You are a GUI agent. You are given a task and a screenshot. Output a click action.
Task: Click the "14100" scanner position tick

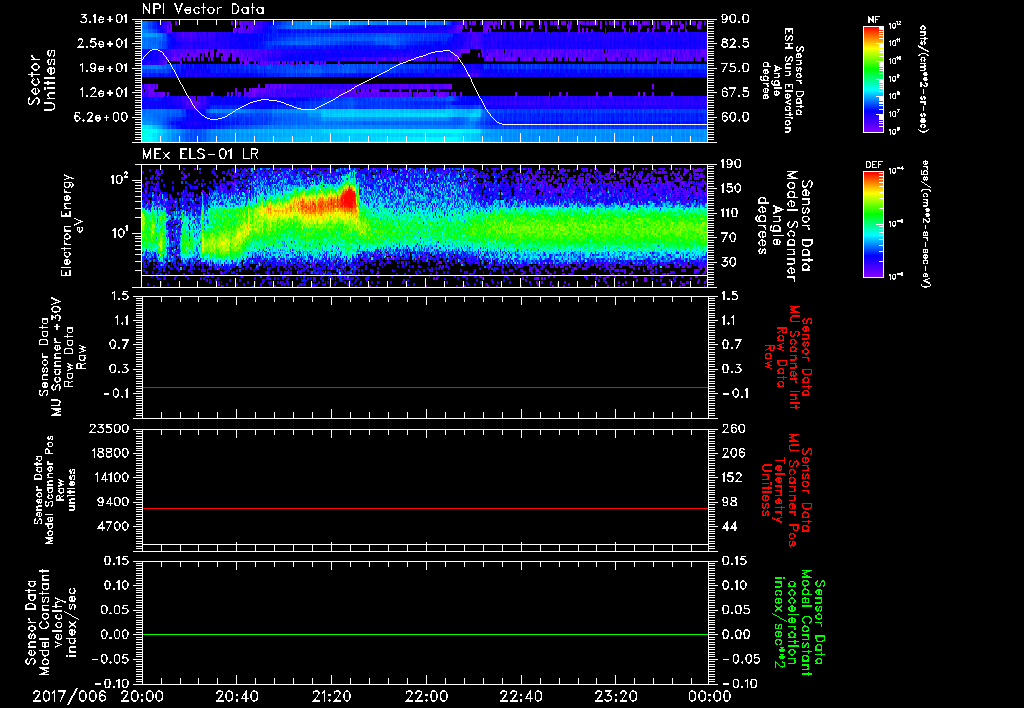(x=110, y=478)
